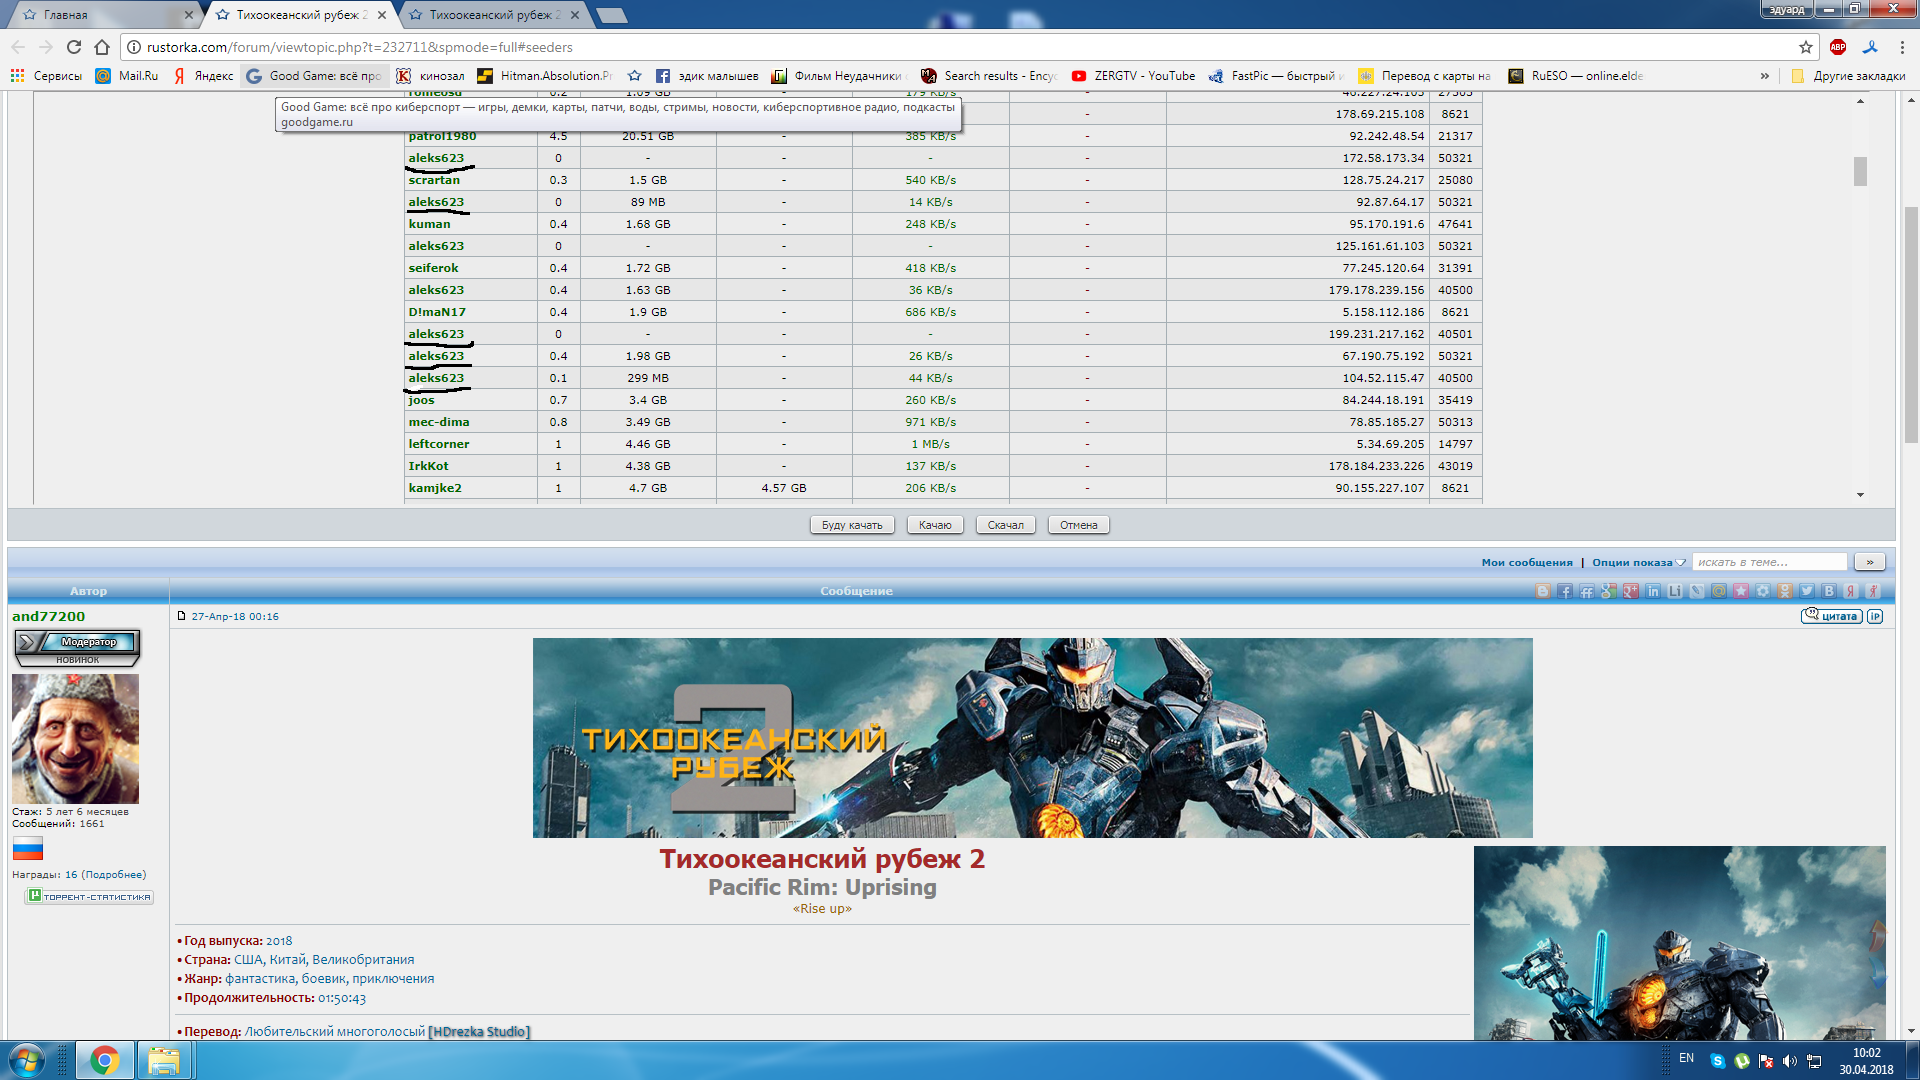1920x1080 pixels.
Task: Switch to the last Тихоокеанский рубеж tab
Action: pyautogui.click(x=494, y=15)
